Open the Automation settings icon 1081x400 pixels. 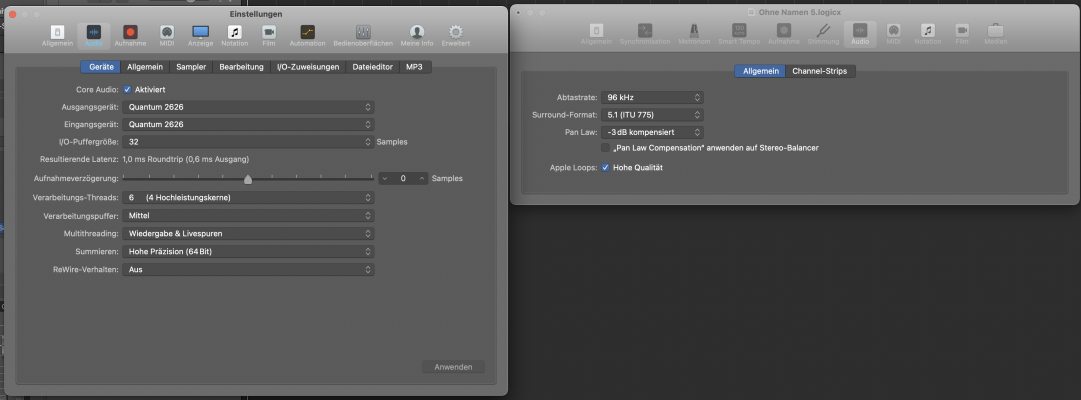(x=307, y=35)
